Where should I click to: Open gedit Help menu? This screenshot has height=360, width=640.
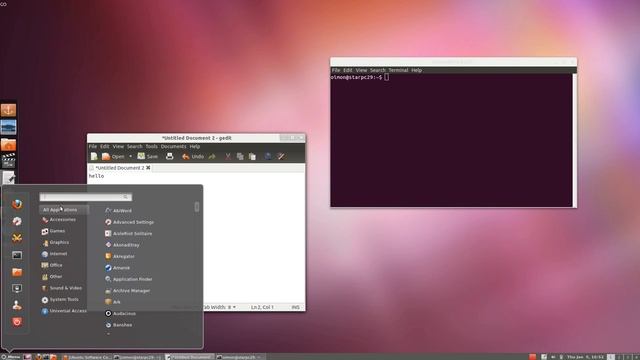click(195, 146)
